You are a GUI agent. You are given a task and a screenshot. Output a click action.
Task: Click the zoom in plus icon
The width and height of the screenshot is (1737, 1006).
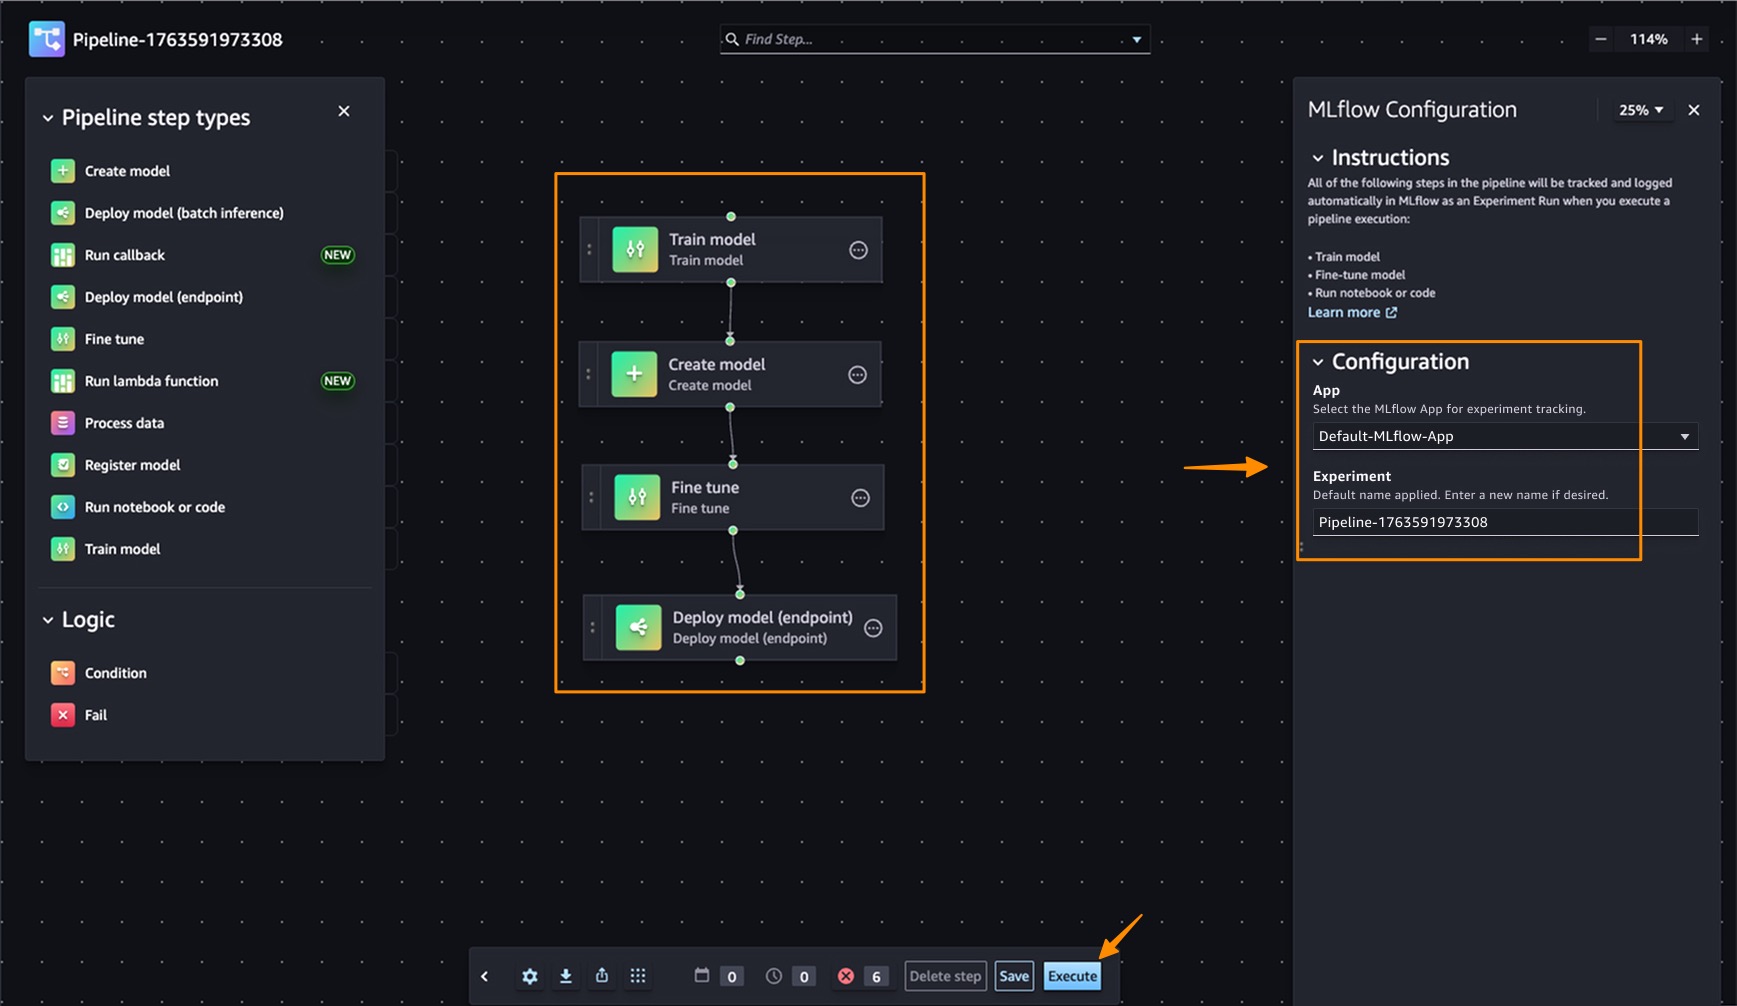(1697, 39)
